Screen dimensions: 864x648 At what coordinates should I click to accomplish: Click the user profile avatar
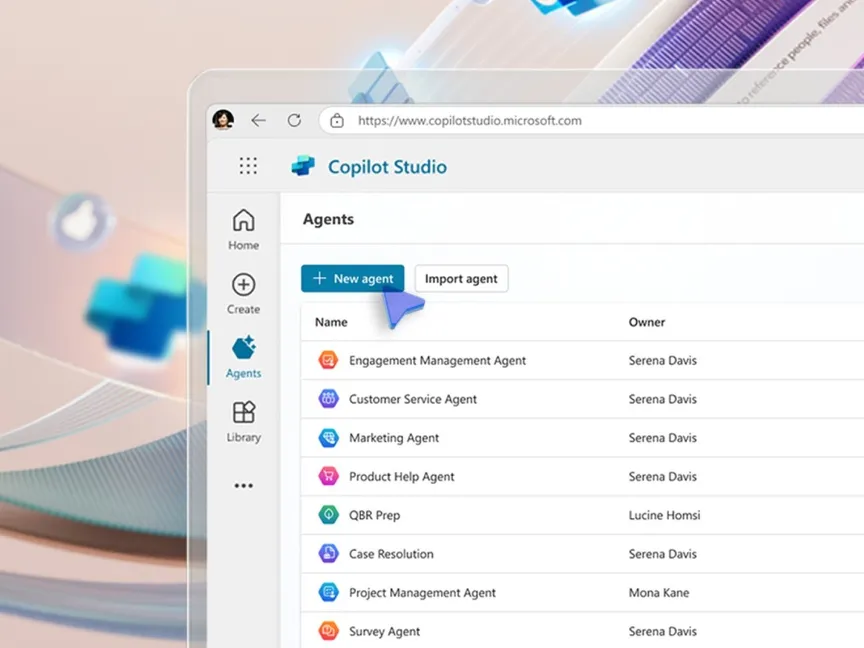[222, 119]
